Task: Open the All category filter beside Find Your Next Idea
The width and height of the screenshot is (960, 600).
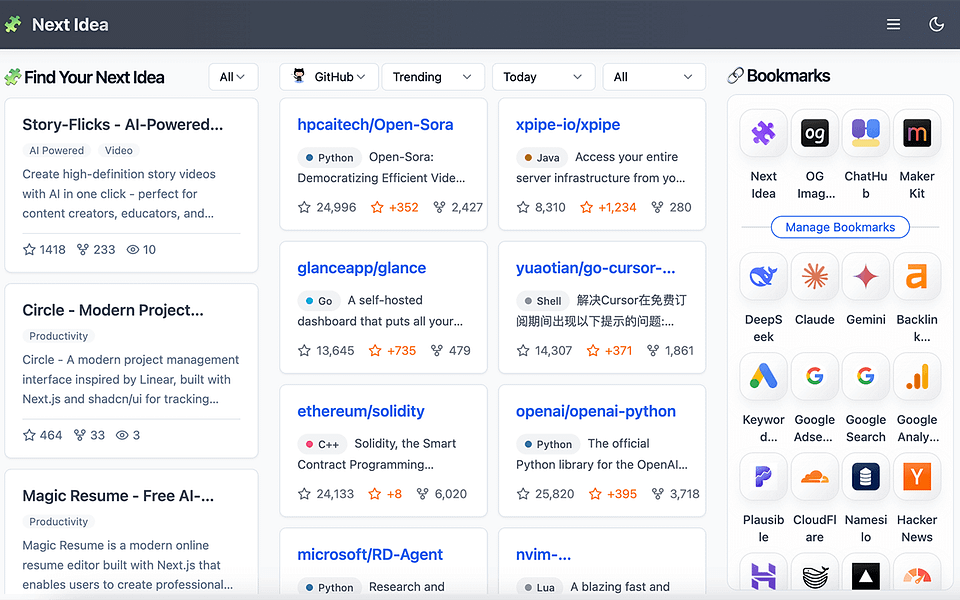Action: (x=233, y=77)
